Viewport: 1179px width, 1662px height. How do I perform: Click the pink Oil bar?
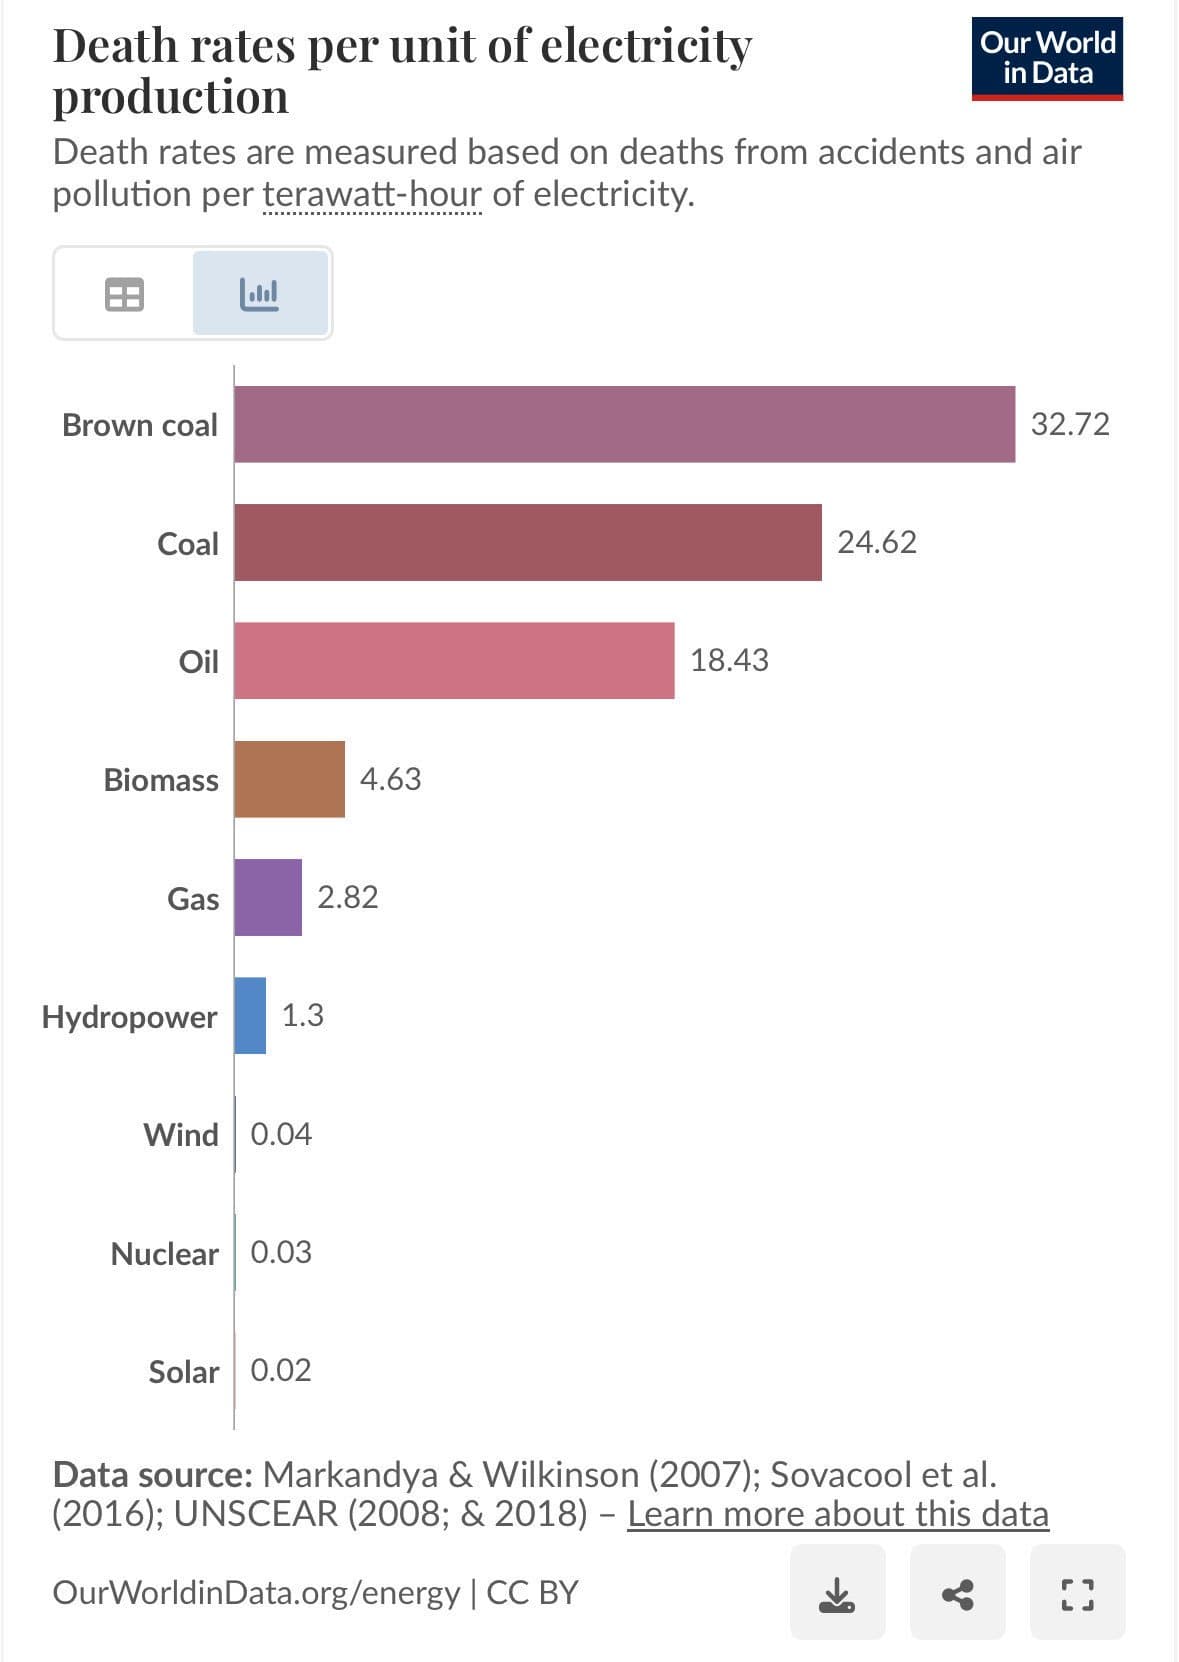tap(454, 660)
